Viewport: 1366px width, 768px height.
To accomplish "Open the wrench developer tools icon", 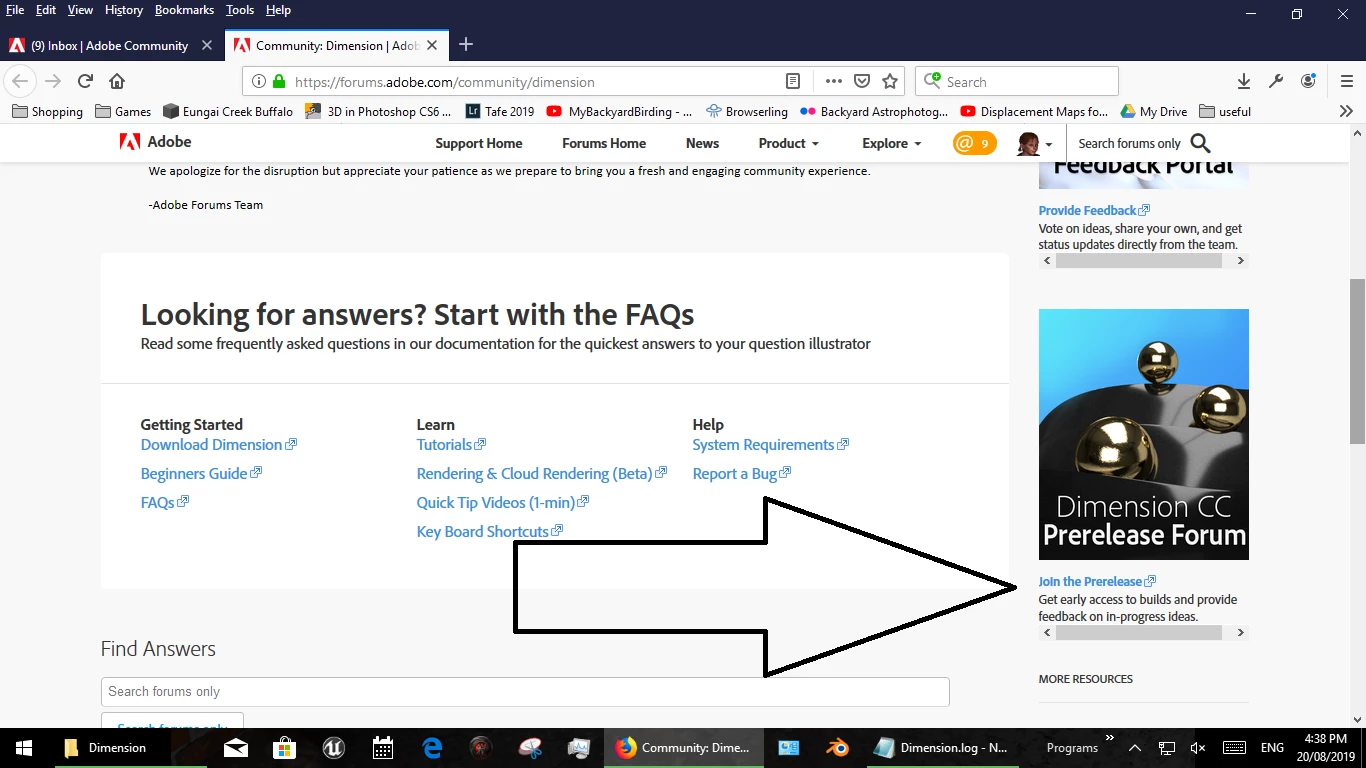I will 1276,81.
